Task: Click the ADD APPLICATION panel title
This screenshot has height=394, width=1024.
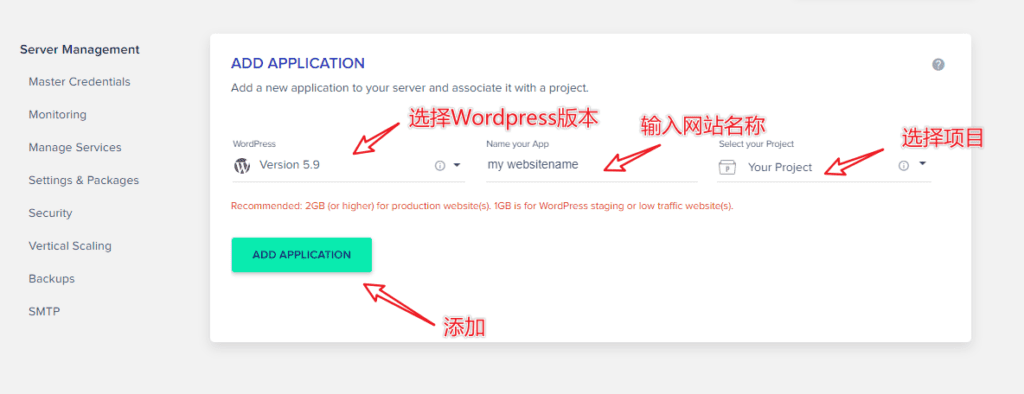Action: click(x=298, y=63)
